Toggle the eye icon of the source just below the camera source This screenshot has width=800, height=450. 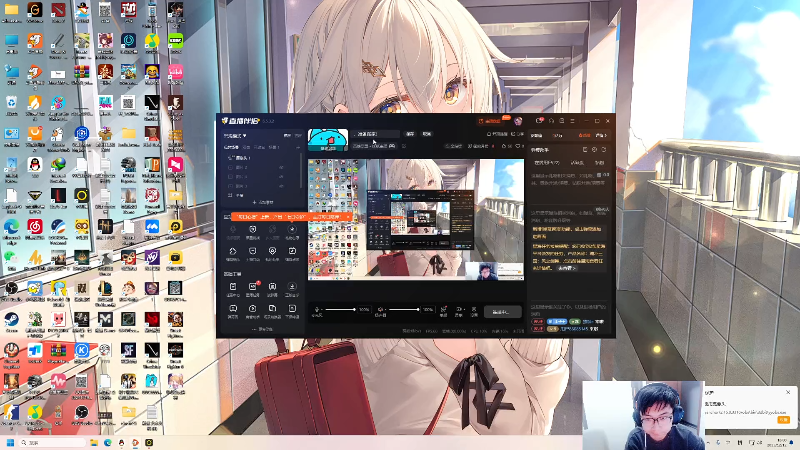[x=281, y=167]
